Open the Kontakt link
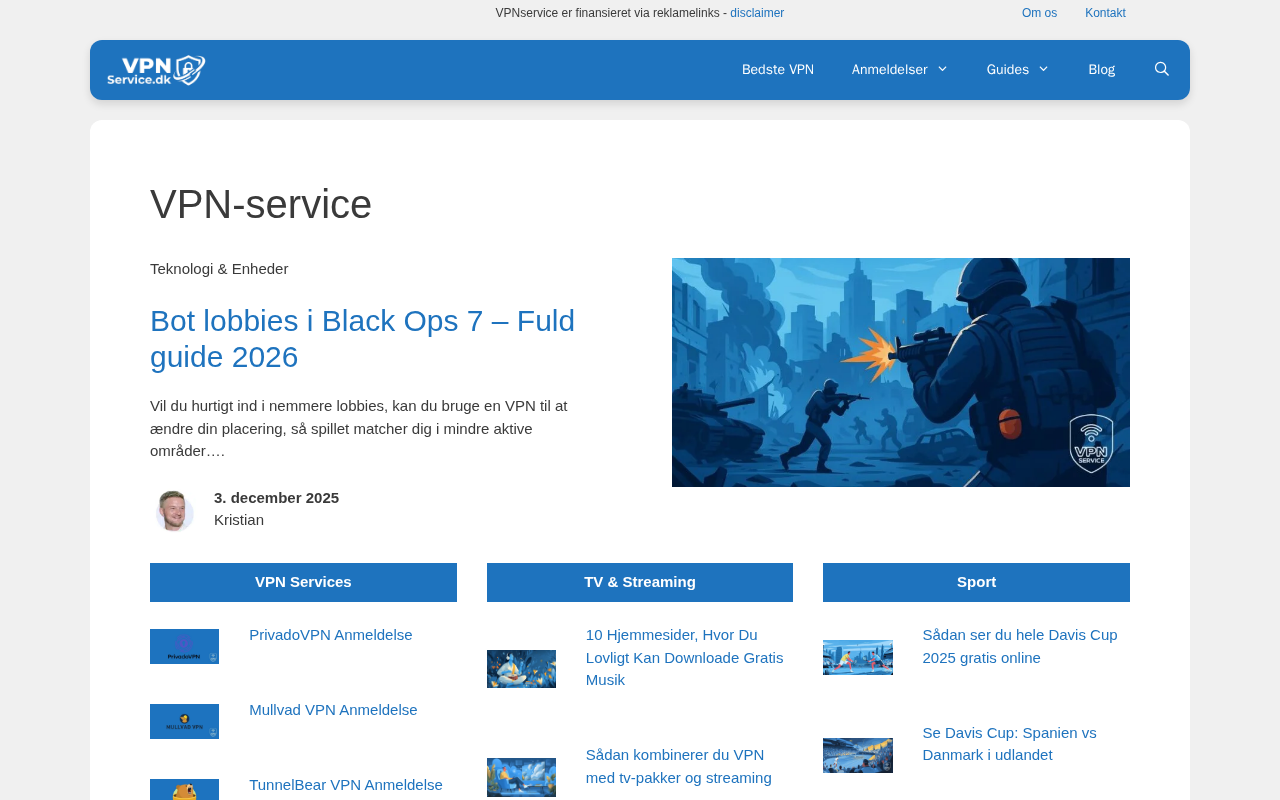The width and height of the screenshot is (1280, 800). [1105, 13]
